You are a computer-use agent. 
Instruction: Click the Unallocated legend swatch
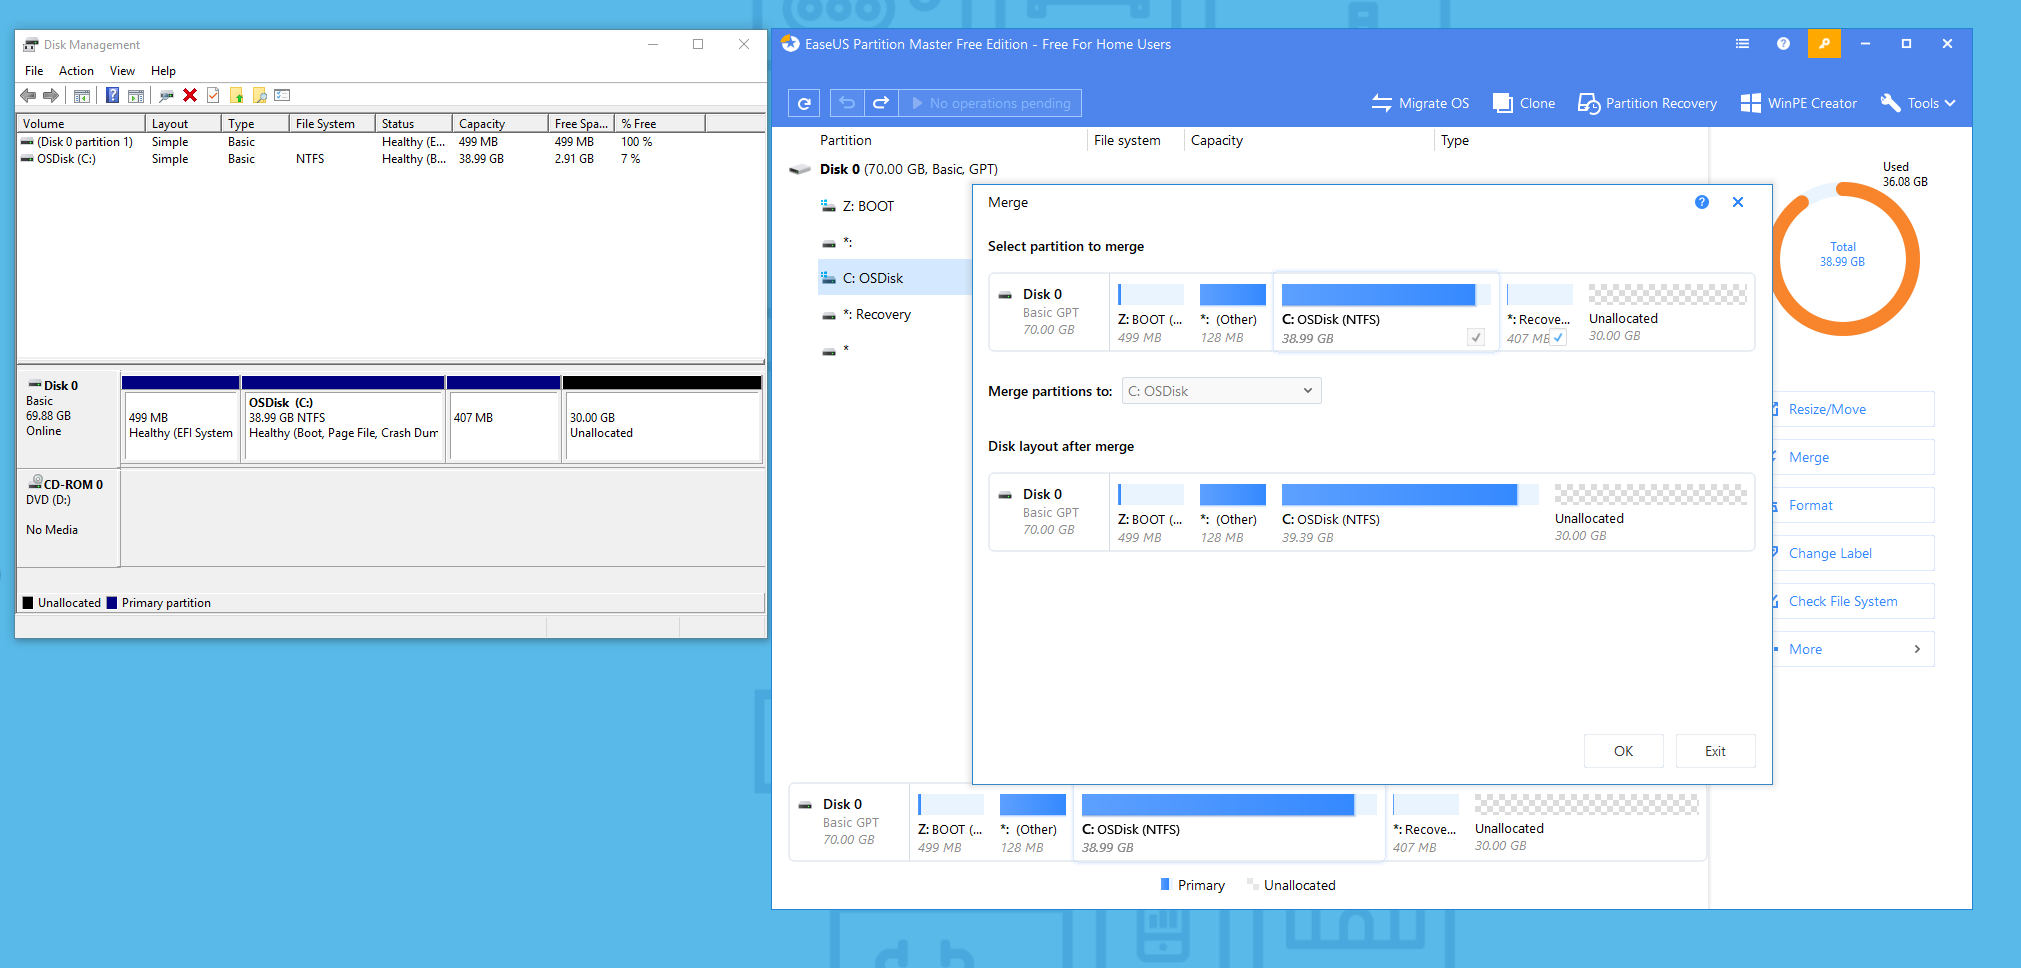[1253, 884]
